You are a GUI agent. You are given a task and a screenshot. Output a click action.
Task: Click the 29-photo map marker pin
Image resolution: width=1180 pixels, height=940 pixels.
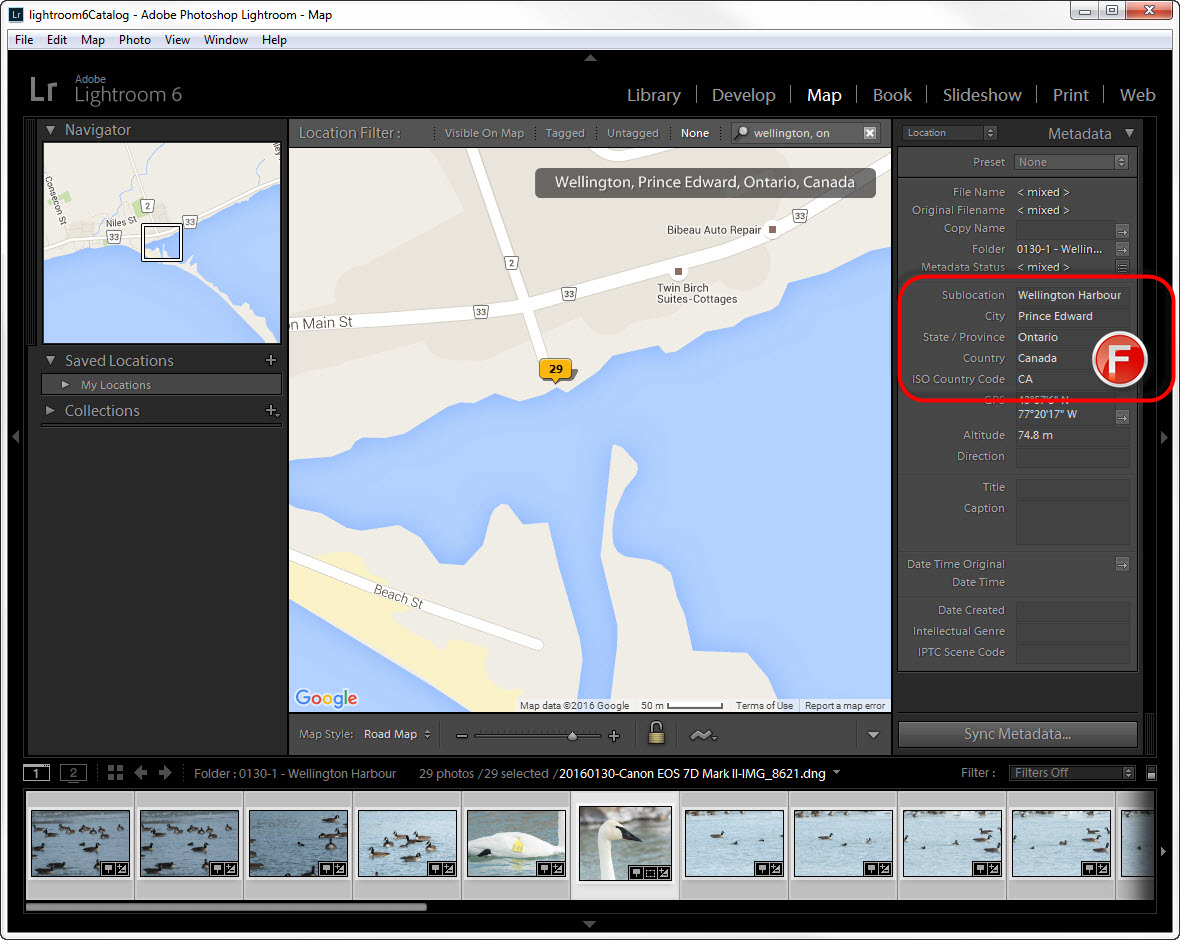click(556, 370)
